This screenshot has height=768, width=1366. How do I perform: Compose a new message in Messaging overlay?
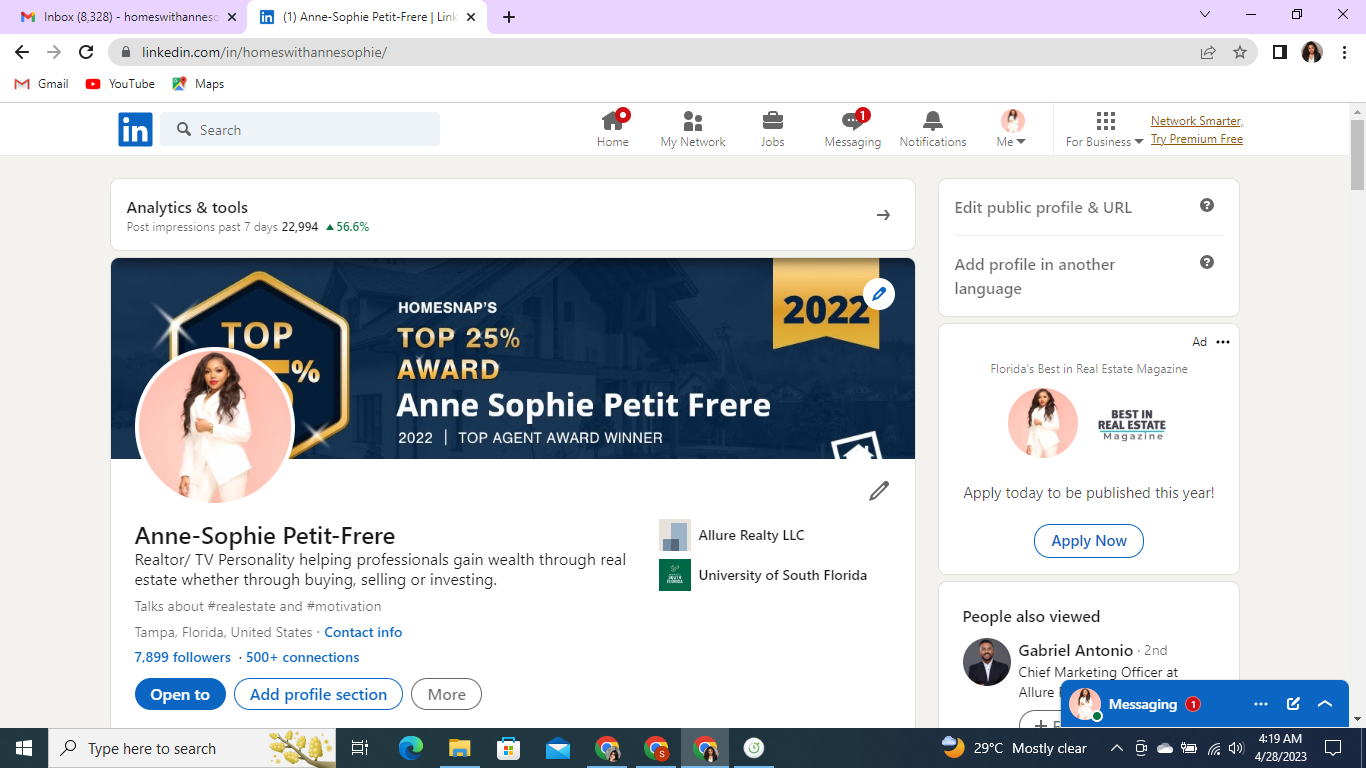[1293, 704]
